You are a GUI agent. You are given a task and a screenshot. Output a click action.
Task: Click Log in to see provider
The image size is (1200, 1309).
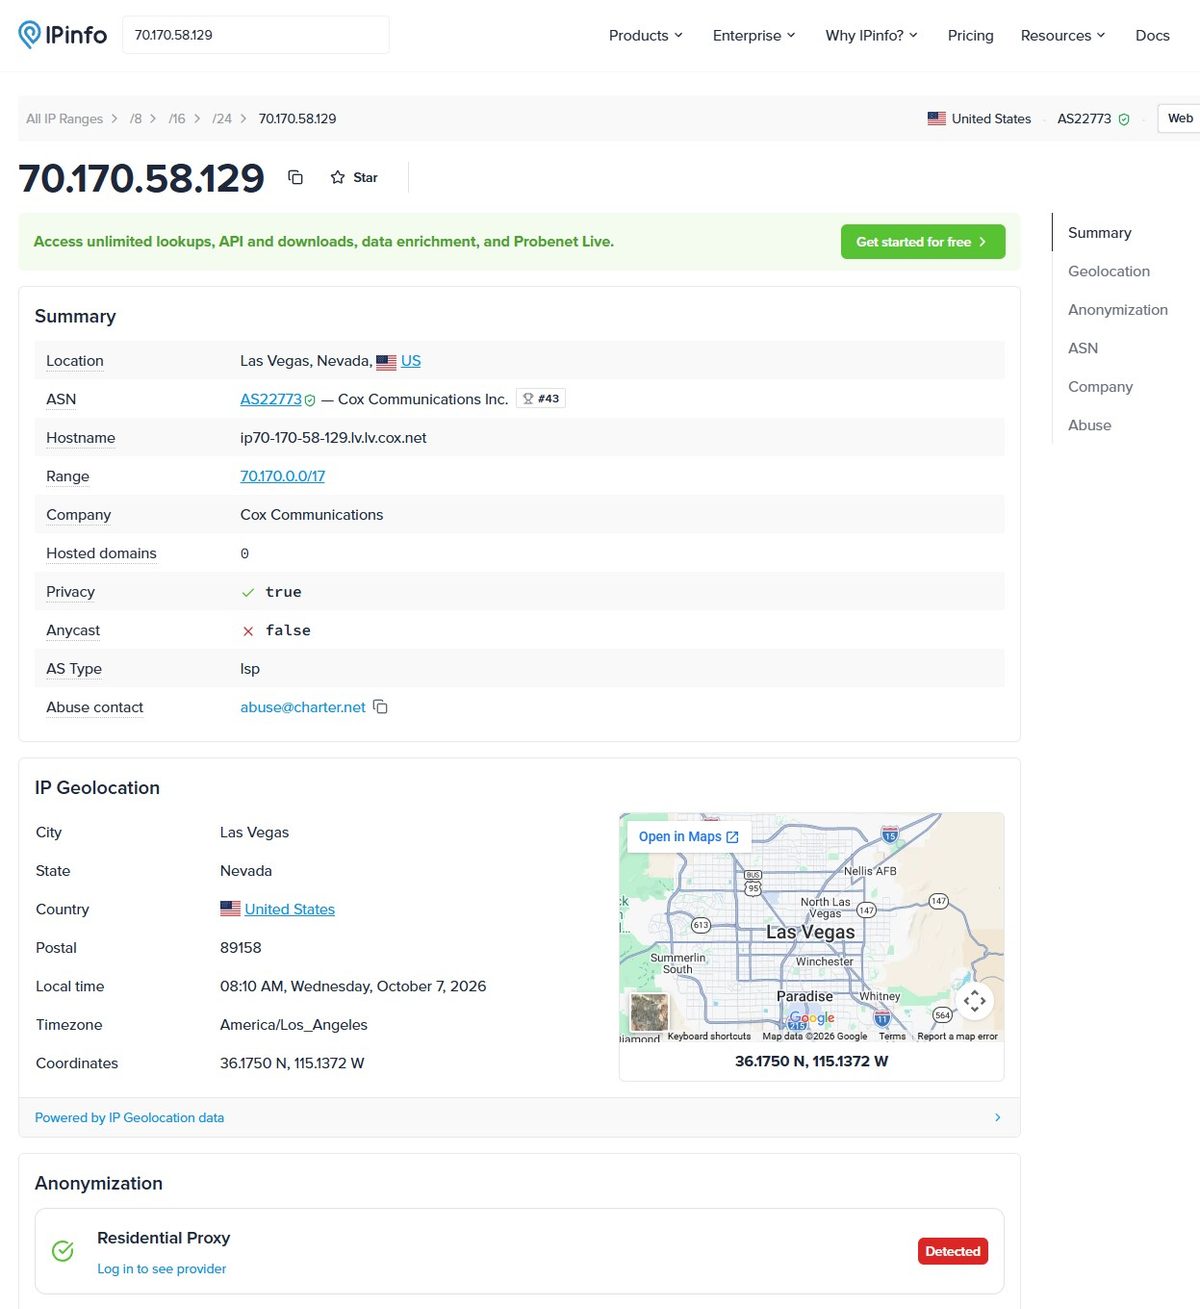tap(162, 1269)
